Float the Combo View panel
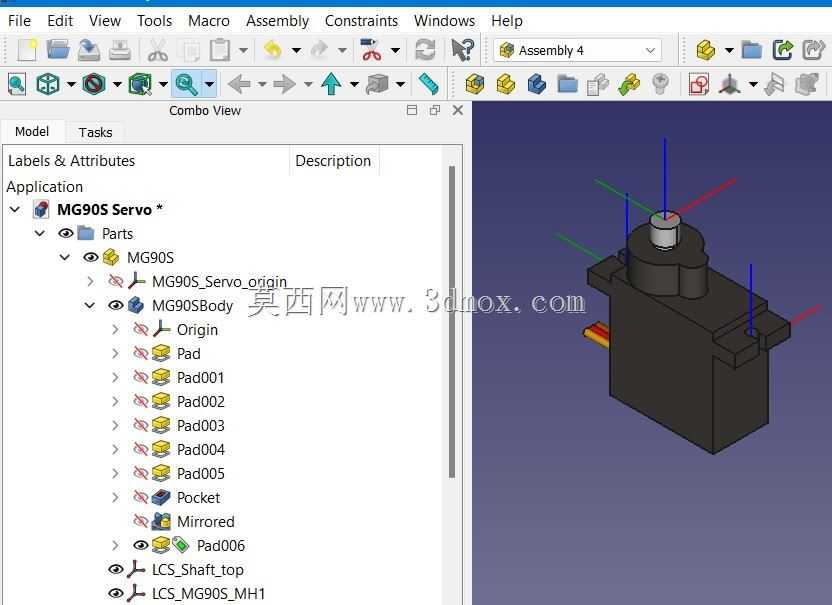The width and height of the screenshot is (832, 605). 435,110
